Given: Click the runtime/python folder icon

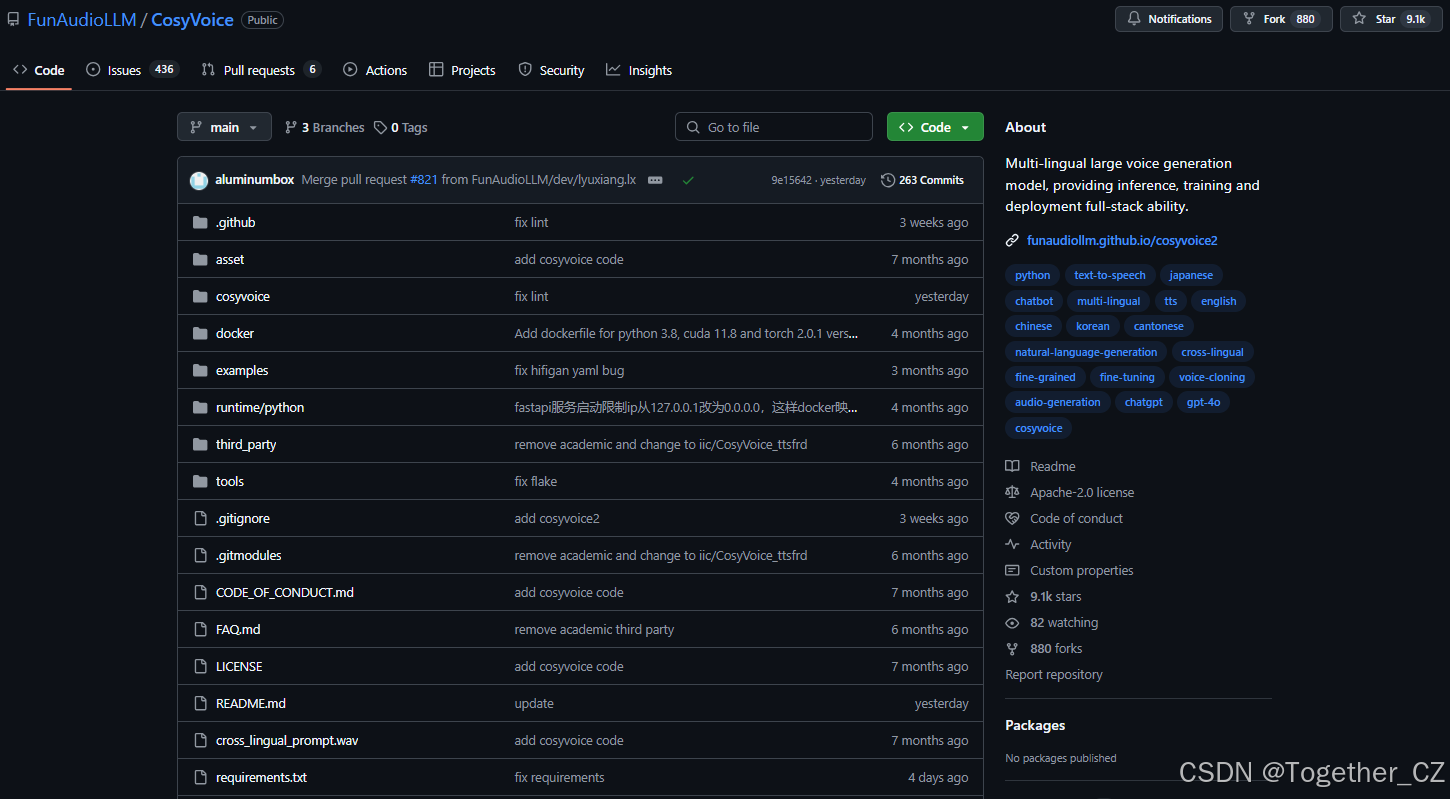Looking at the screenshot, I should [x=199, y=407].
